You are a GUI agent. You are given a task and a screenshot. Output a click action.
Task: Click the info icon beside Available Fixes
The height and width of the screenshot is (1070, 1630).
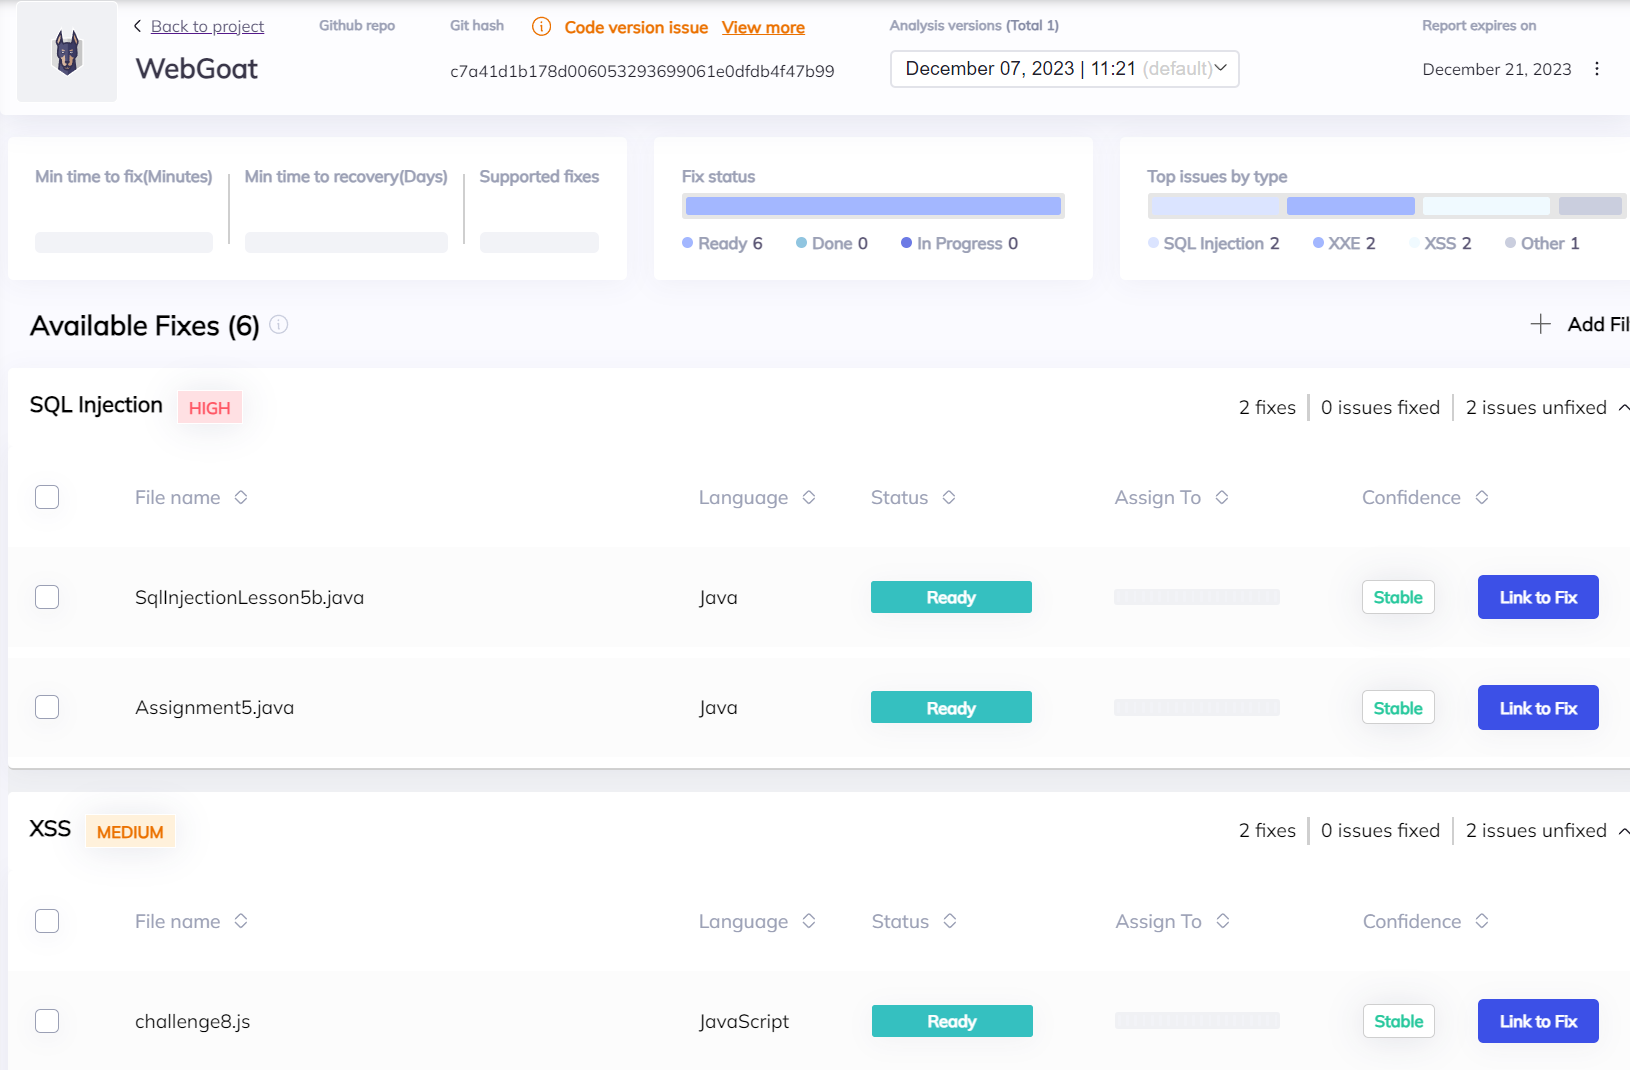click(x=279, y=325)
